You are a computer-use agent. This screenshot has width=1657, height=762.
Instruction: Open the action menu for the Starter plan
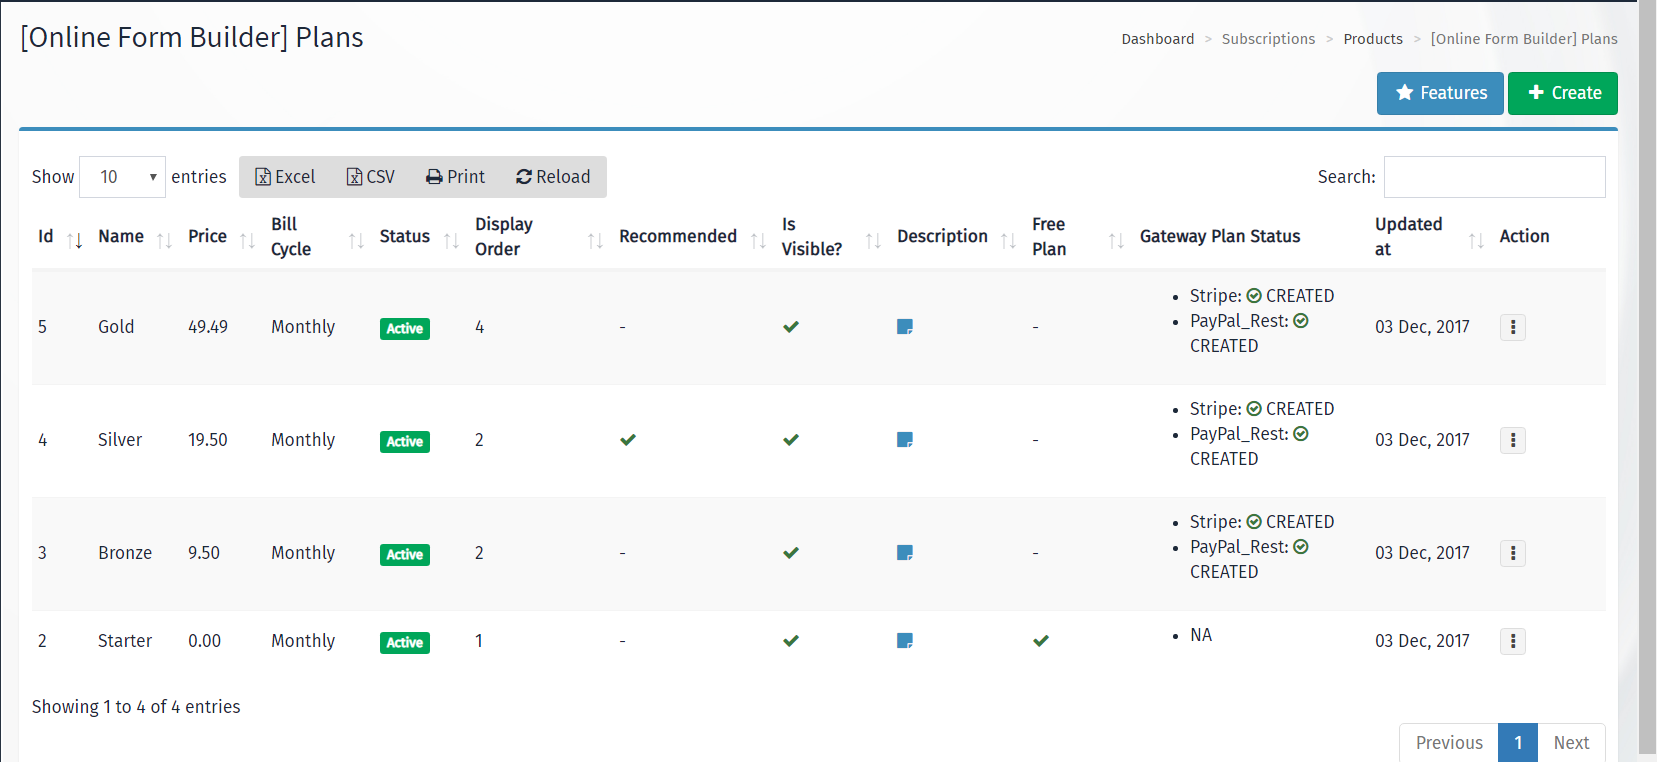[1513, 641]
